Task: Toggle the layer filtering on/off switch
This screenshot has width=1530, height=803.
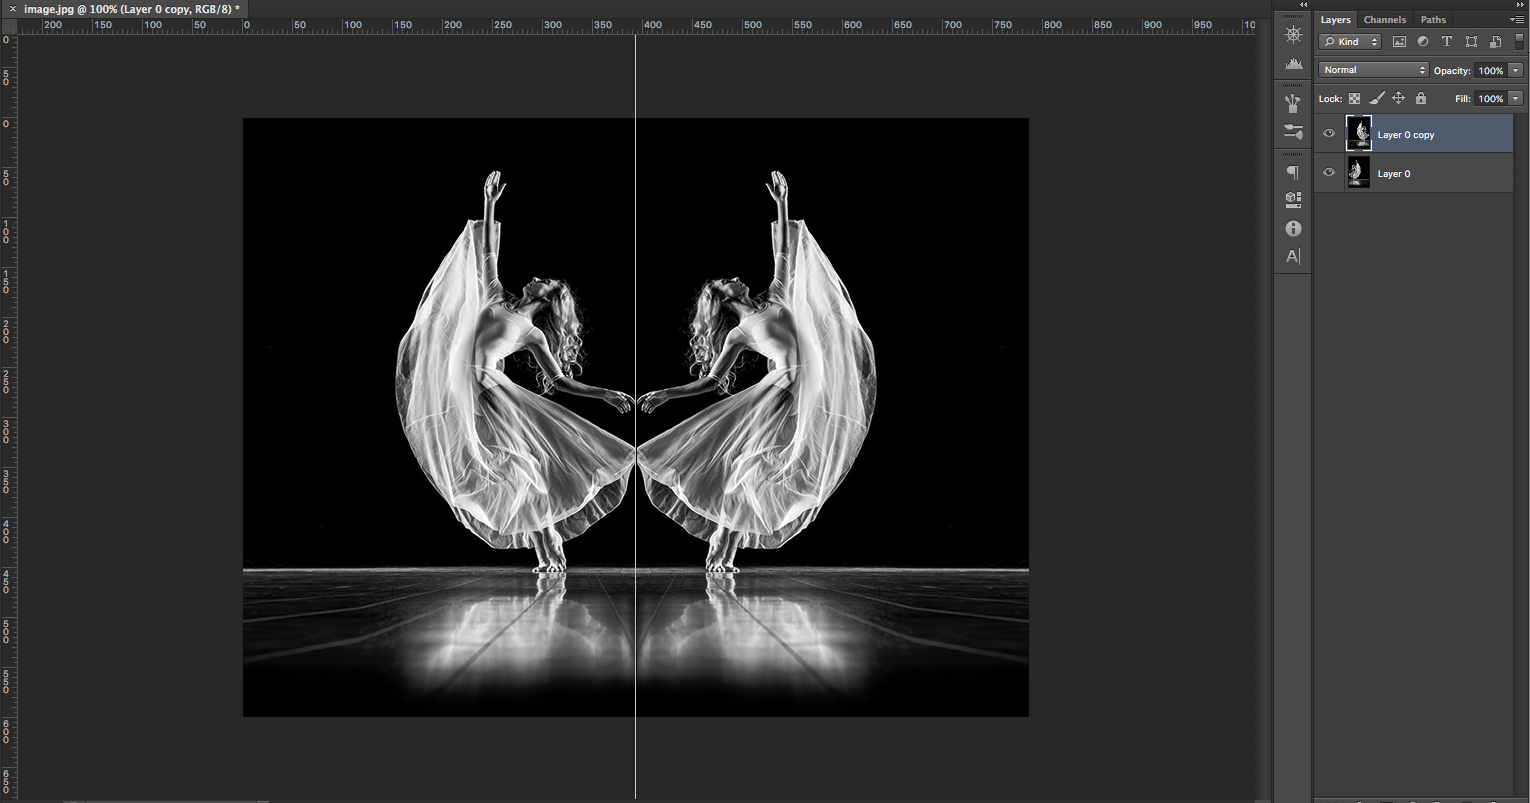Action: pyautogui.click(x=1519, y=41)
